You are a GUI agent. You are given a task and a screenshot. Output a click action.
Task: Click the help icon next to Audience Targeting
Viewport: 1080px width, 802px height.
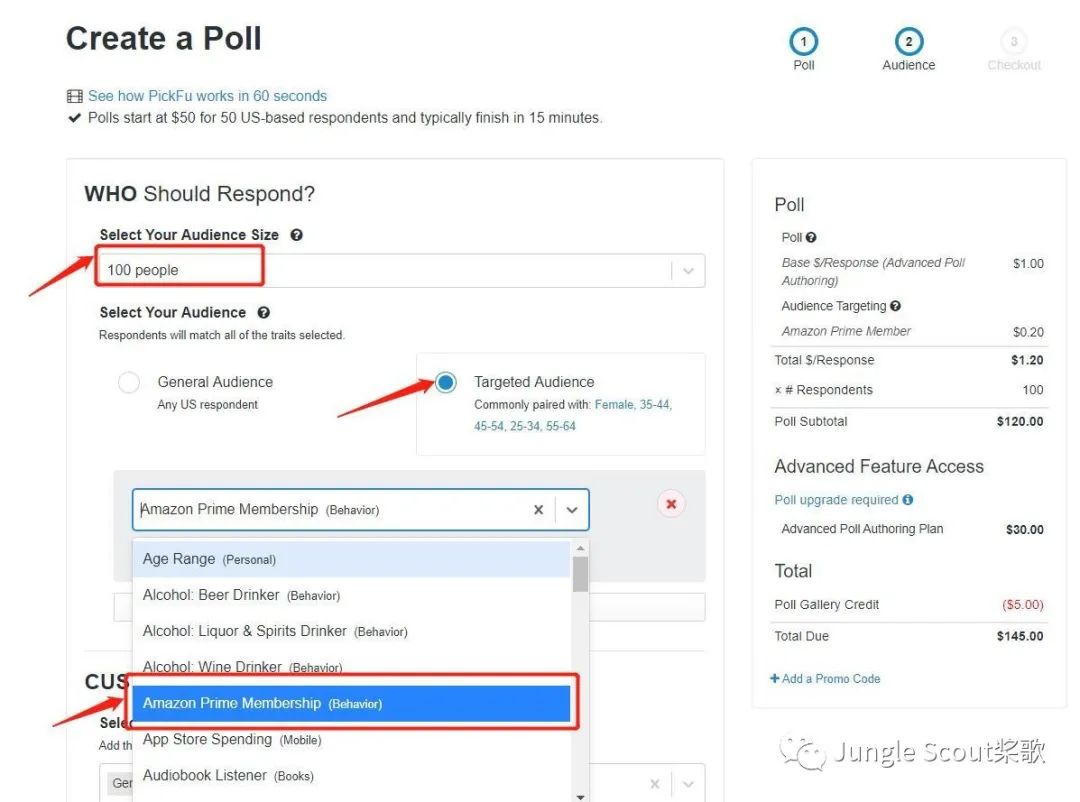tap(895, 306)
